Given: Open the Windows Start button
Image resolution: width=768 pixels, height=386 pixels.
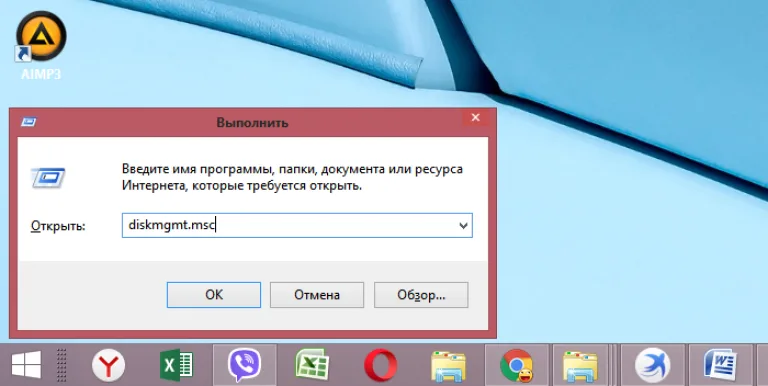Looking at the screenshot, I should click(x=26, y=365).
